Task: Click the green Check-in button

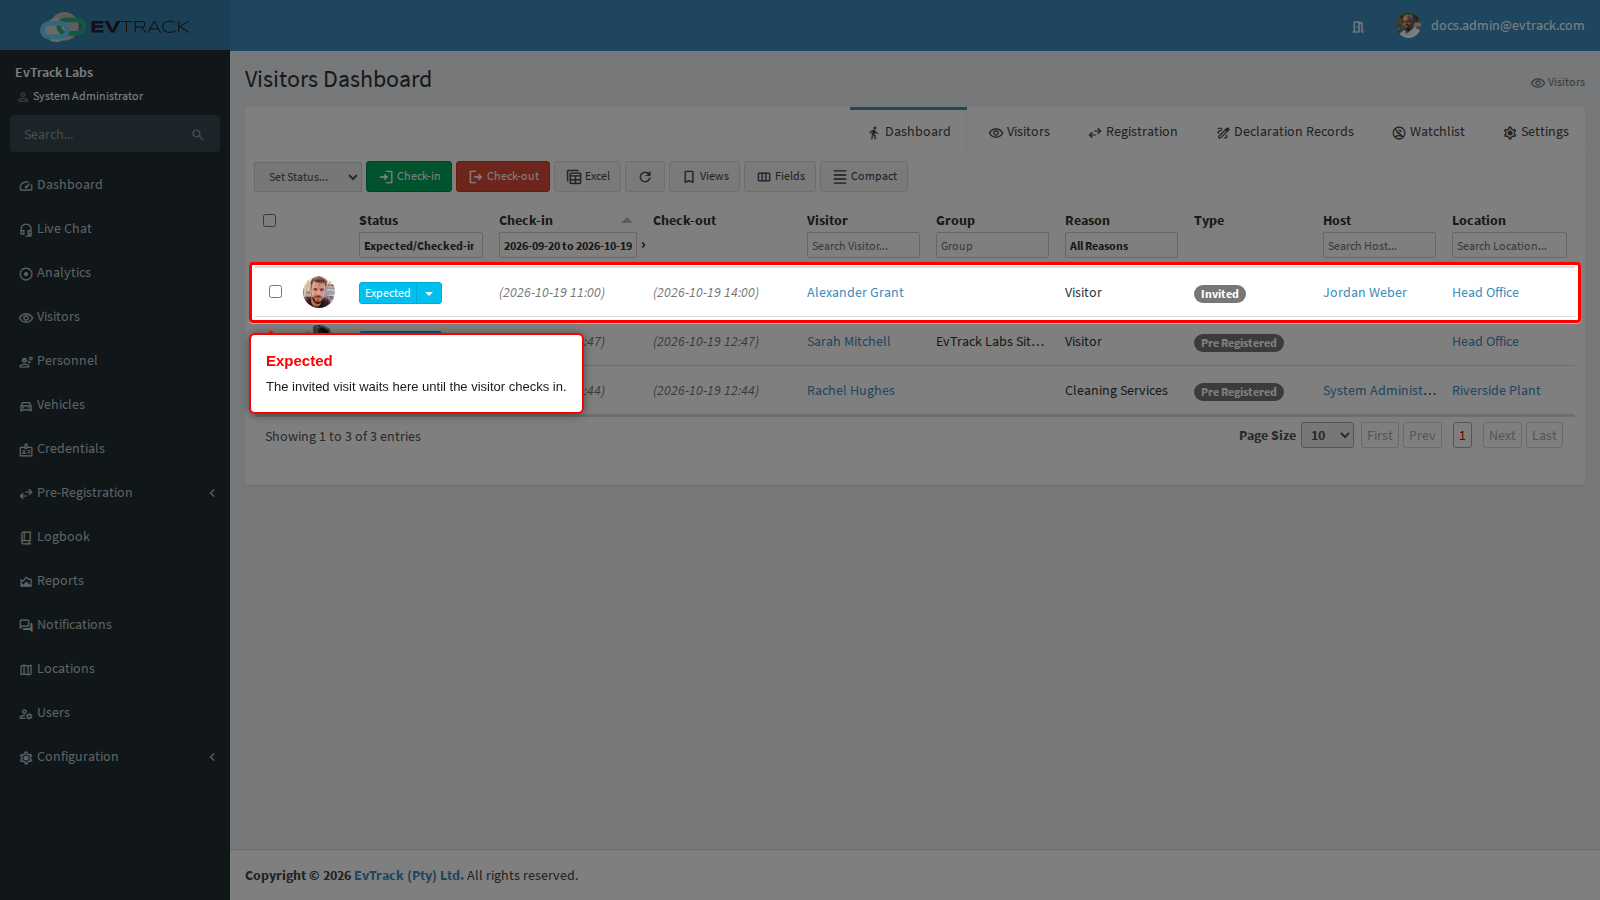Action: point(409,177)
